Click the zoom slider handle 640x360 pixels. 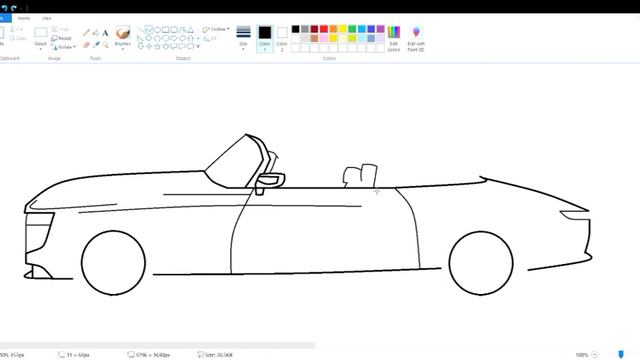[621, 354]
